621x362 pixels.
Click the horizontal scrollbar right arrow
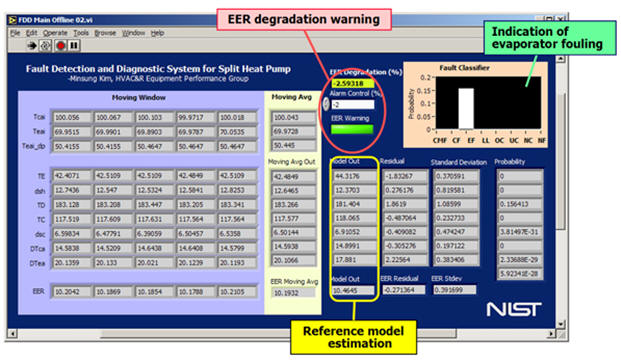coord(551,334)
